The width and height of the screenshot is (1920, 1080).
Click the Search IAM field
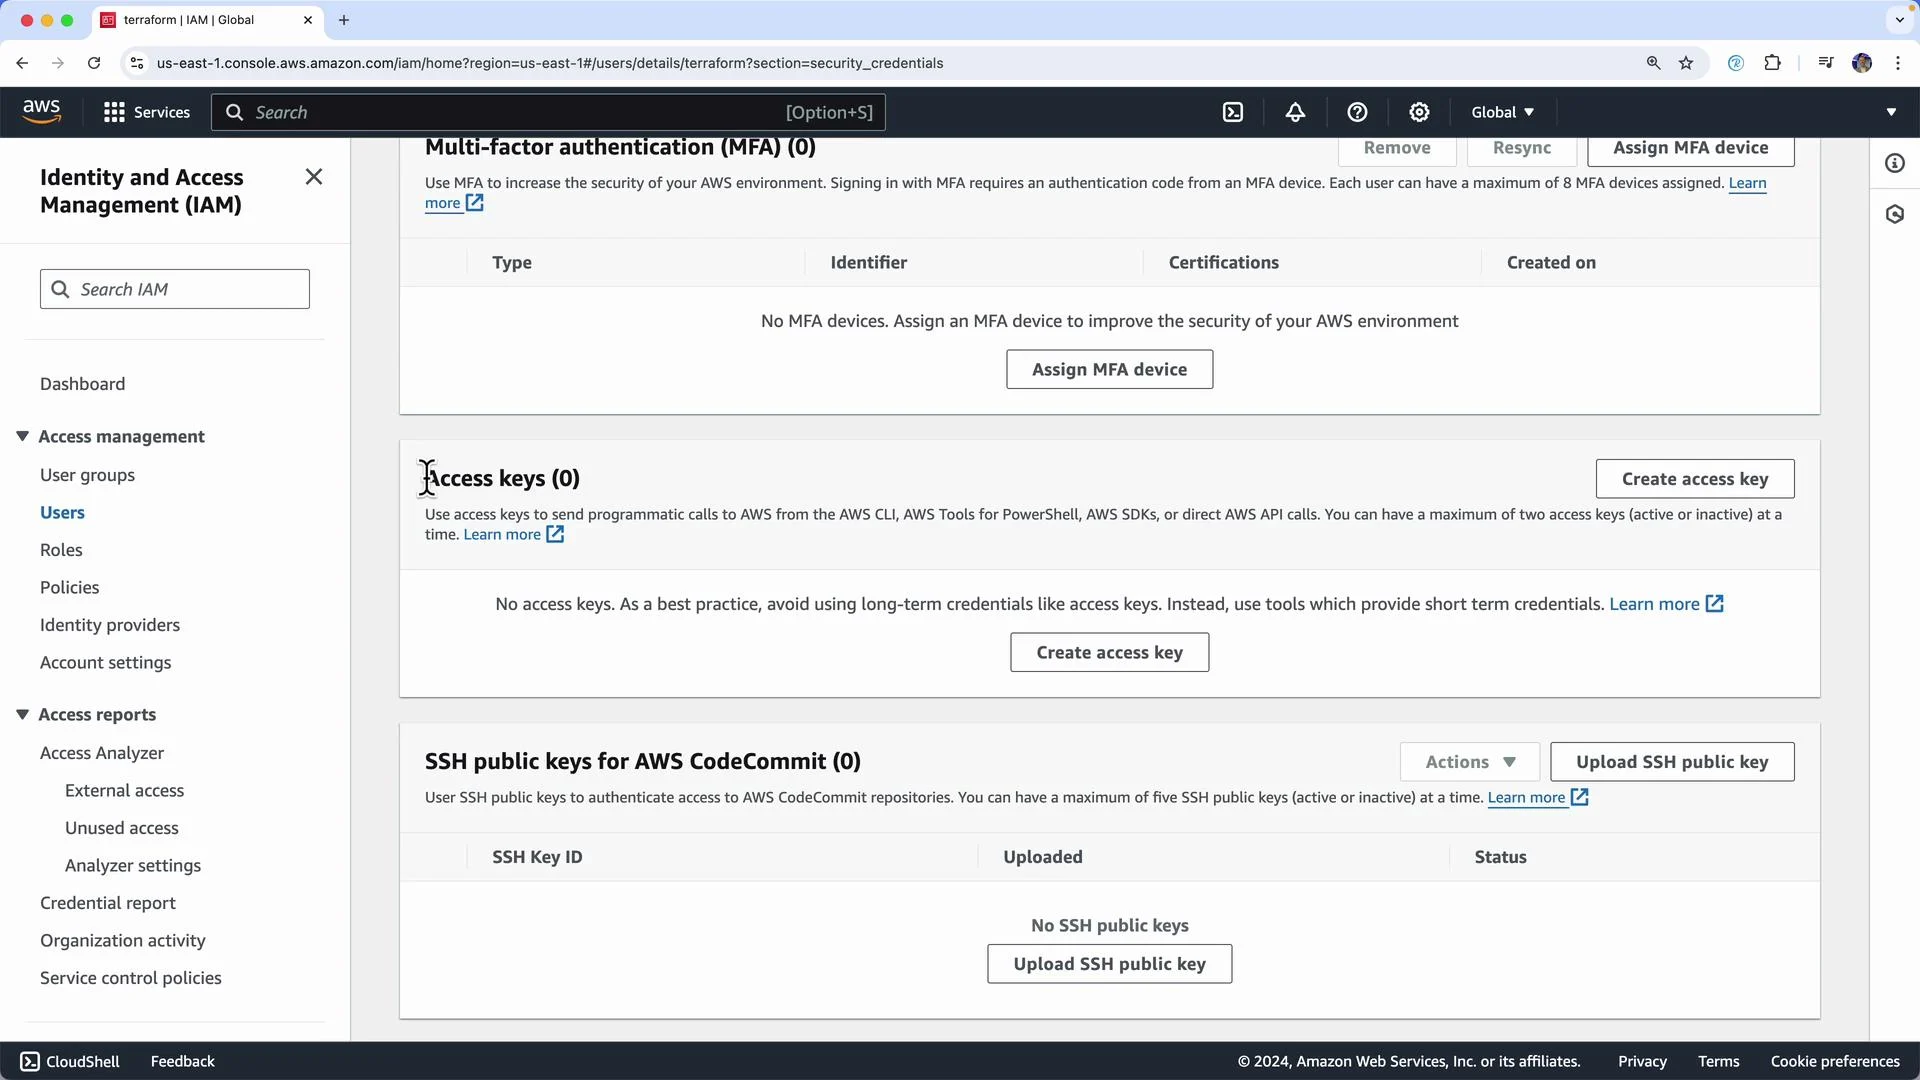click(x=175, y=289)
